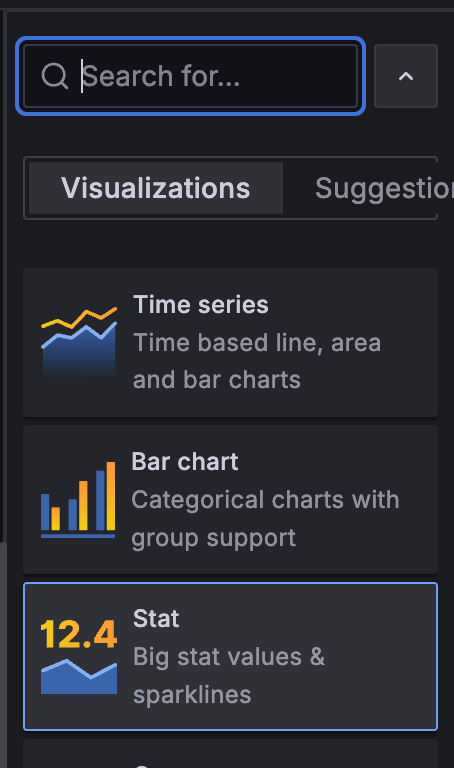Screen dimensions: 454x768
Task: Click the blue baseline under Bar chart icon
Action: [x=78, y=536]
